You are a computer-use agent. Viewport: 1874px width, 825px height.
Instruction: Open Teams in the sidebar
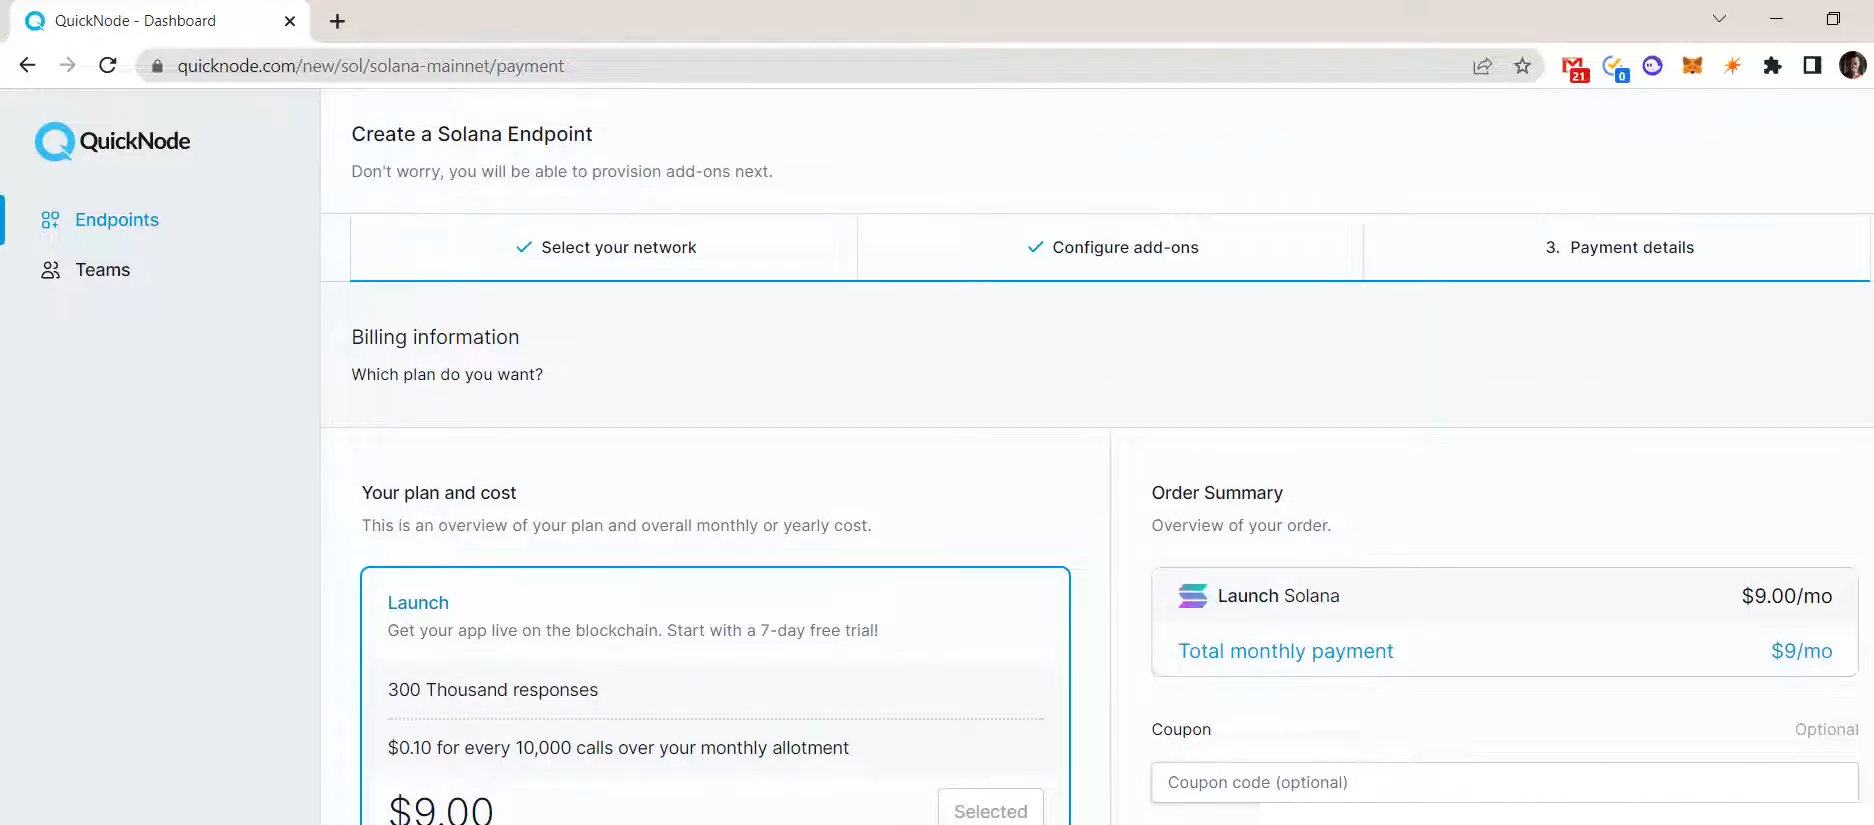[103, 270]
